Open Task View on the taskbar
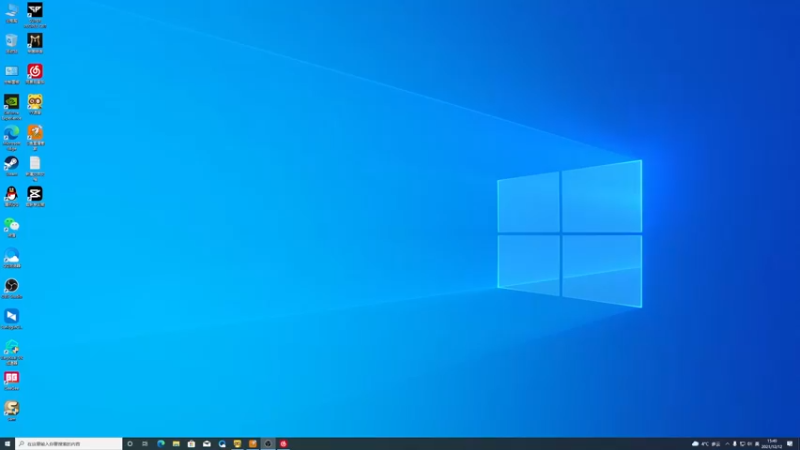 coord(145,444)
